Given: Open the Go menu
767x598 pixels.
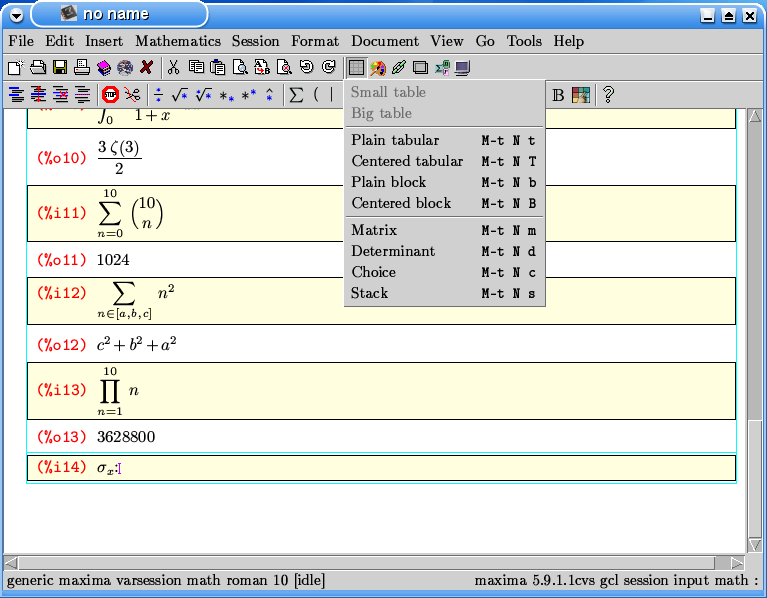Looking at the screenshot, I should [x=485, y=41].
